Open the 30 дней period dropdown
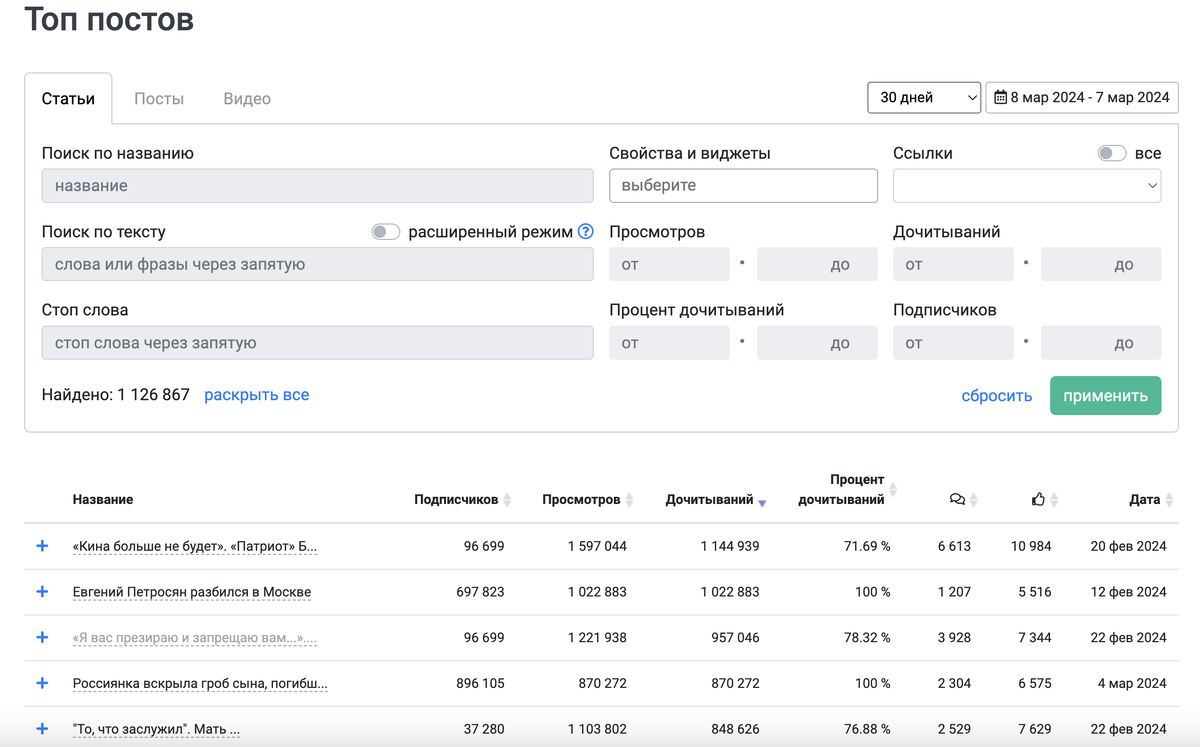1200x747 pixels. pos(923,98)
